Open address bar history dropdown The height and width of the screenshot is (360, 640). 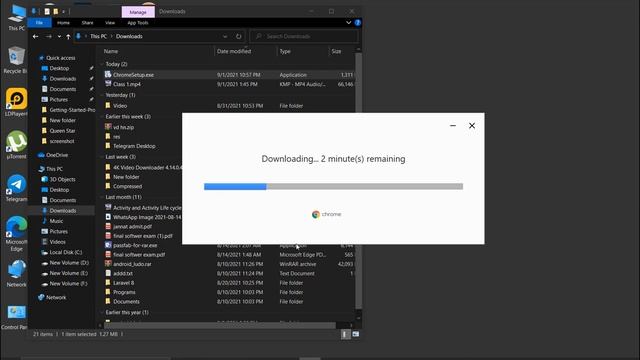pos(225,36)
